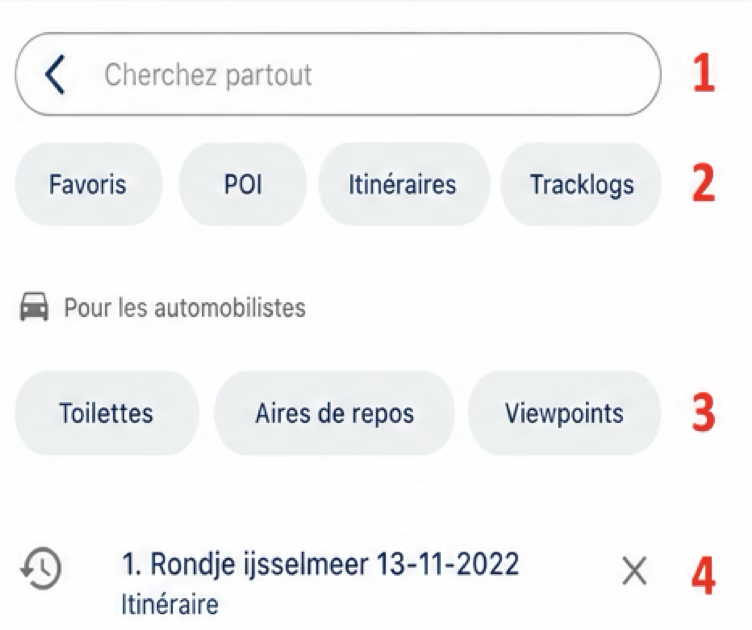Click the Pour les automobilistes heading text
The height and width of the screenshot is (630, 752).
[x=185, y=308]
